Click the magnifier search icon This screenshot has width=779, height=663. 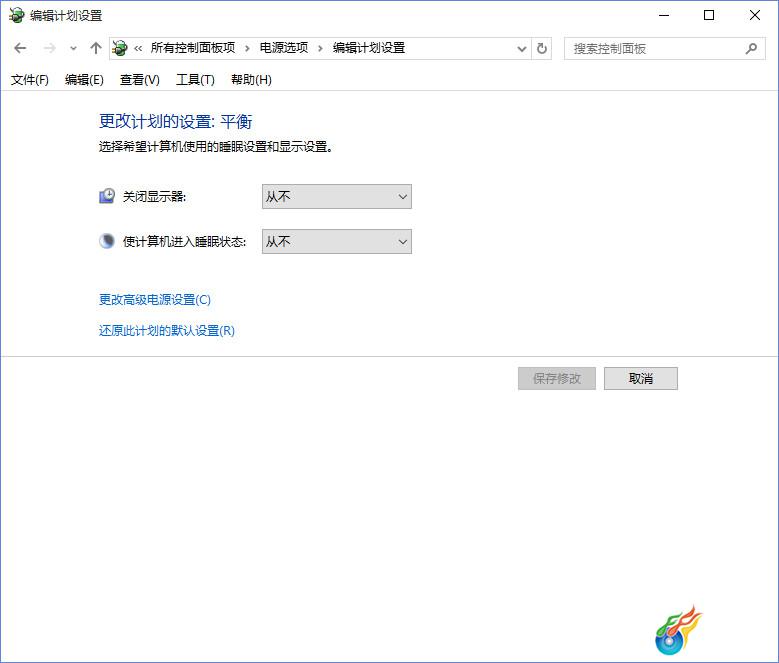coord(751,49)
